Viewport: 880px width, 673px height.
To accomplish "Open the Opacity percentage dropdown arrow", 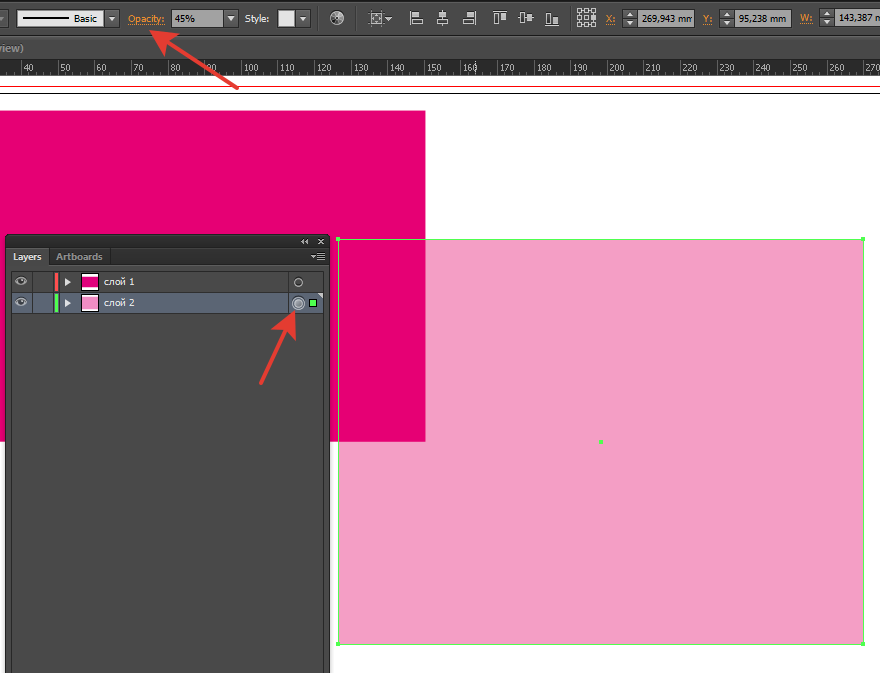I will (231, 19).
